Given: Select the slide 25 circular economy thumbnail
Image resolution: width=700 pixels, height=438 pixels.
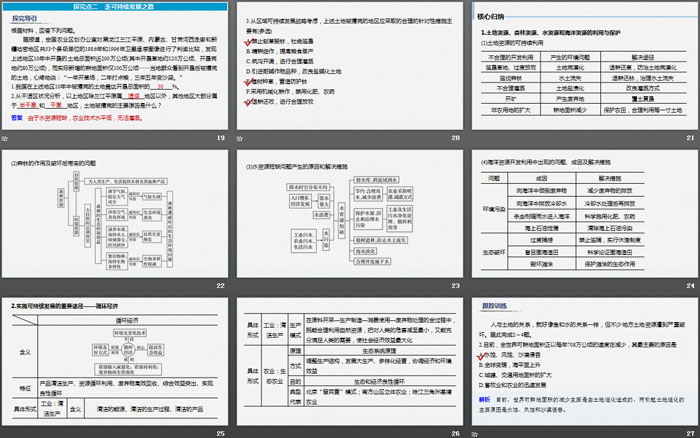Looking at the screenshot, I should [116, 367].
